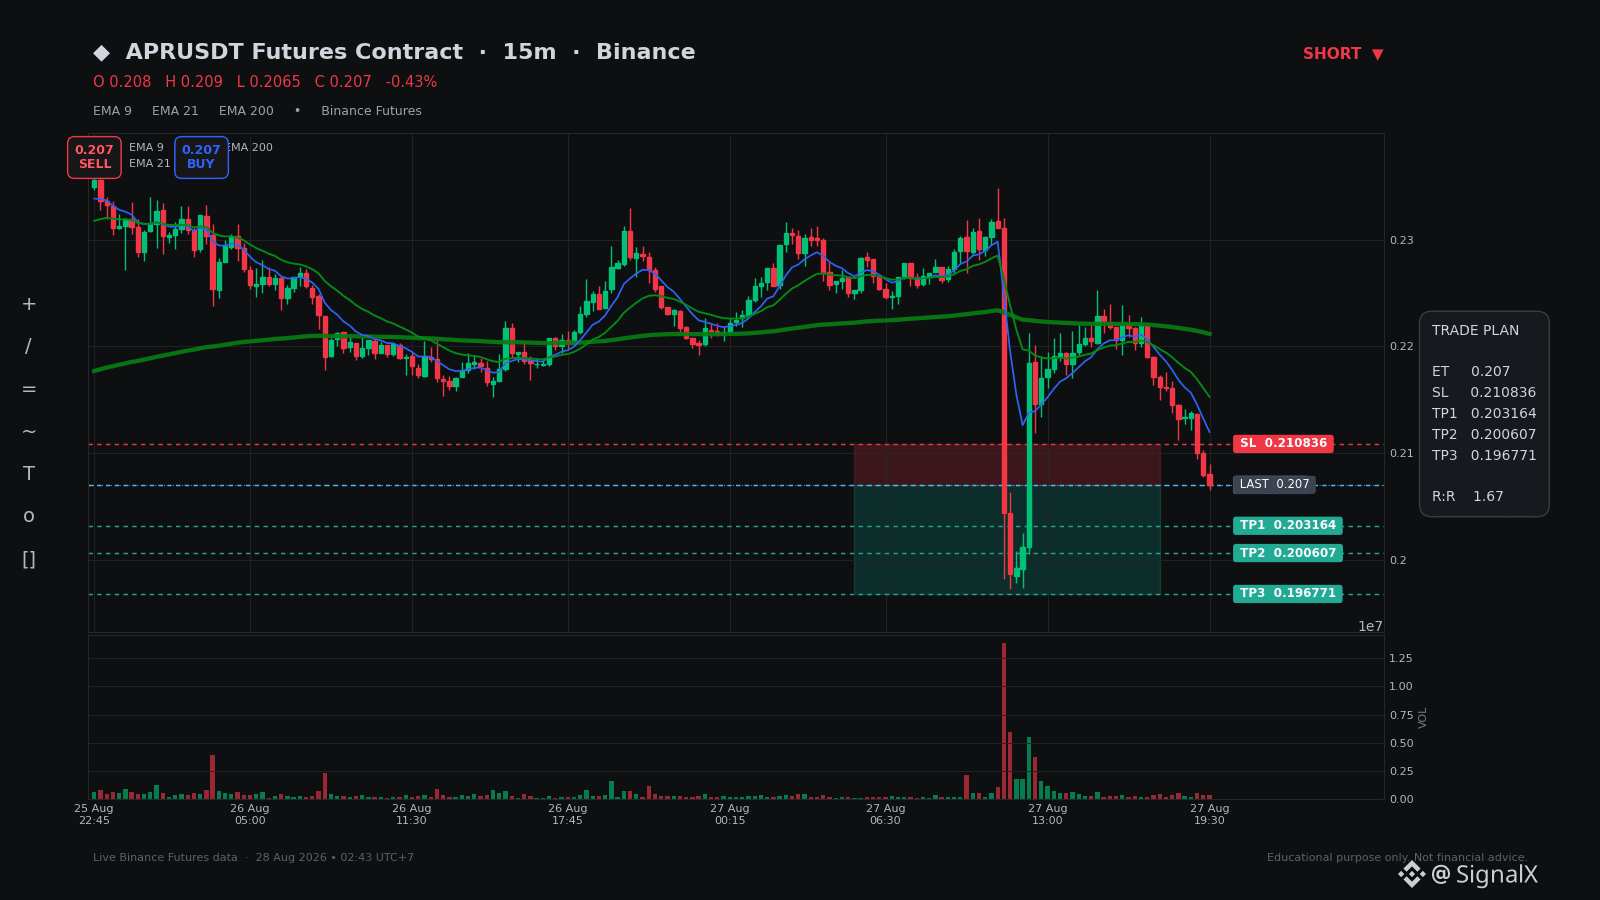Click the -0.43% change value
This screenshot has width=1600, height=900.
pos(411,82)
